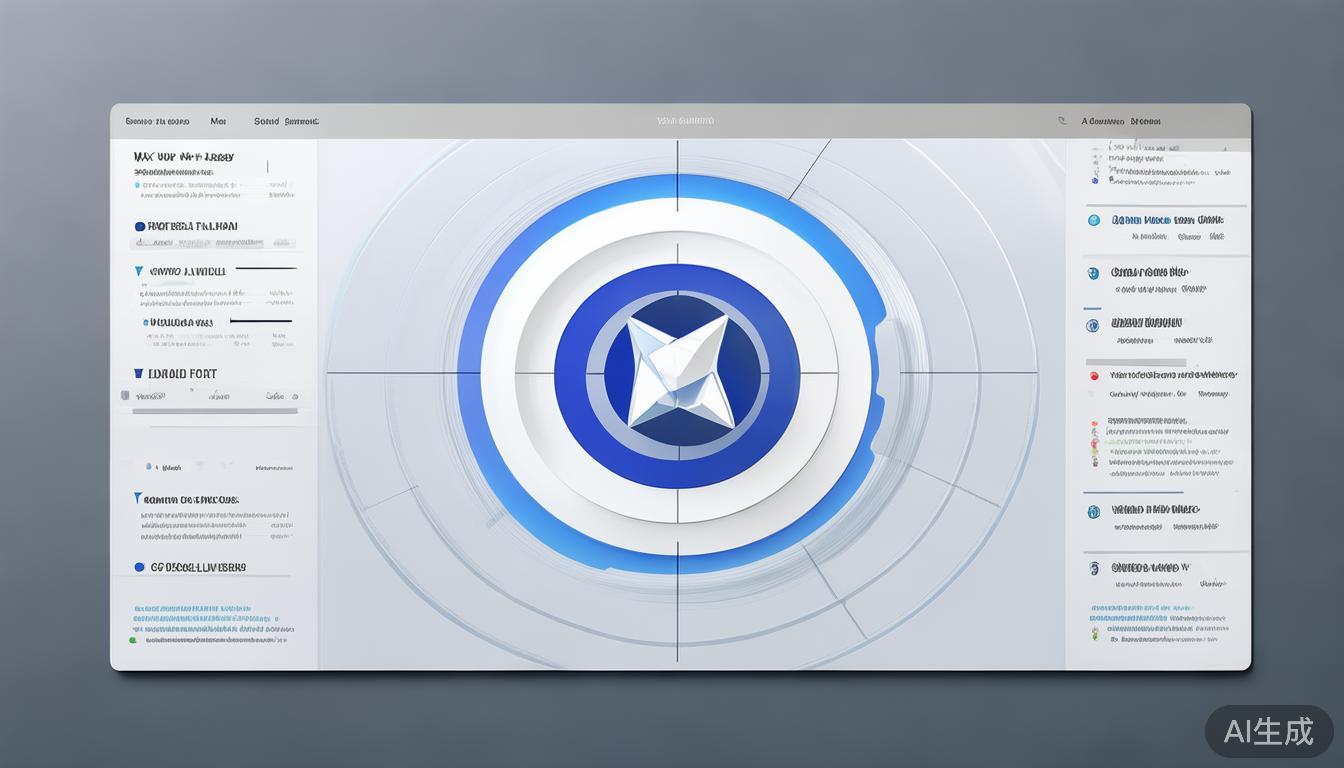Click the bottom-most blue icon in the right panel
1344x768 pixels.
coord(1094,568)
